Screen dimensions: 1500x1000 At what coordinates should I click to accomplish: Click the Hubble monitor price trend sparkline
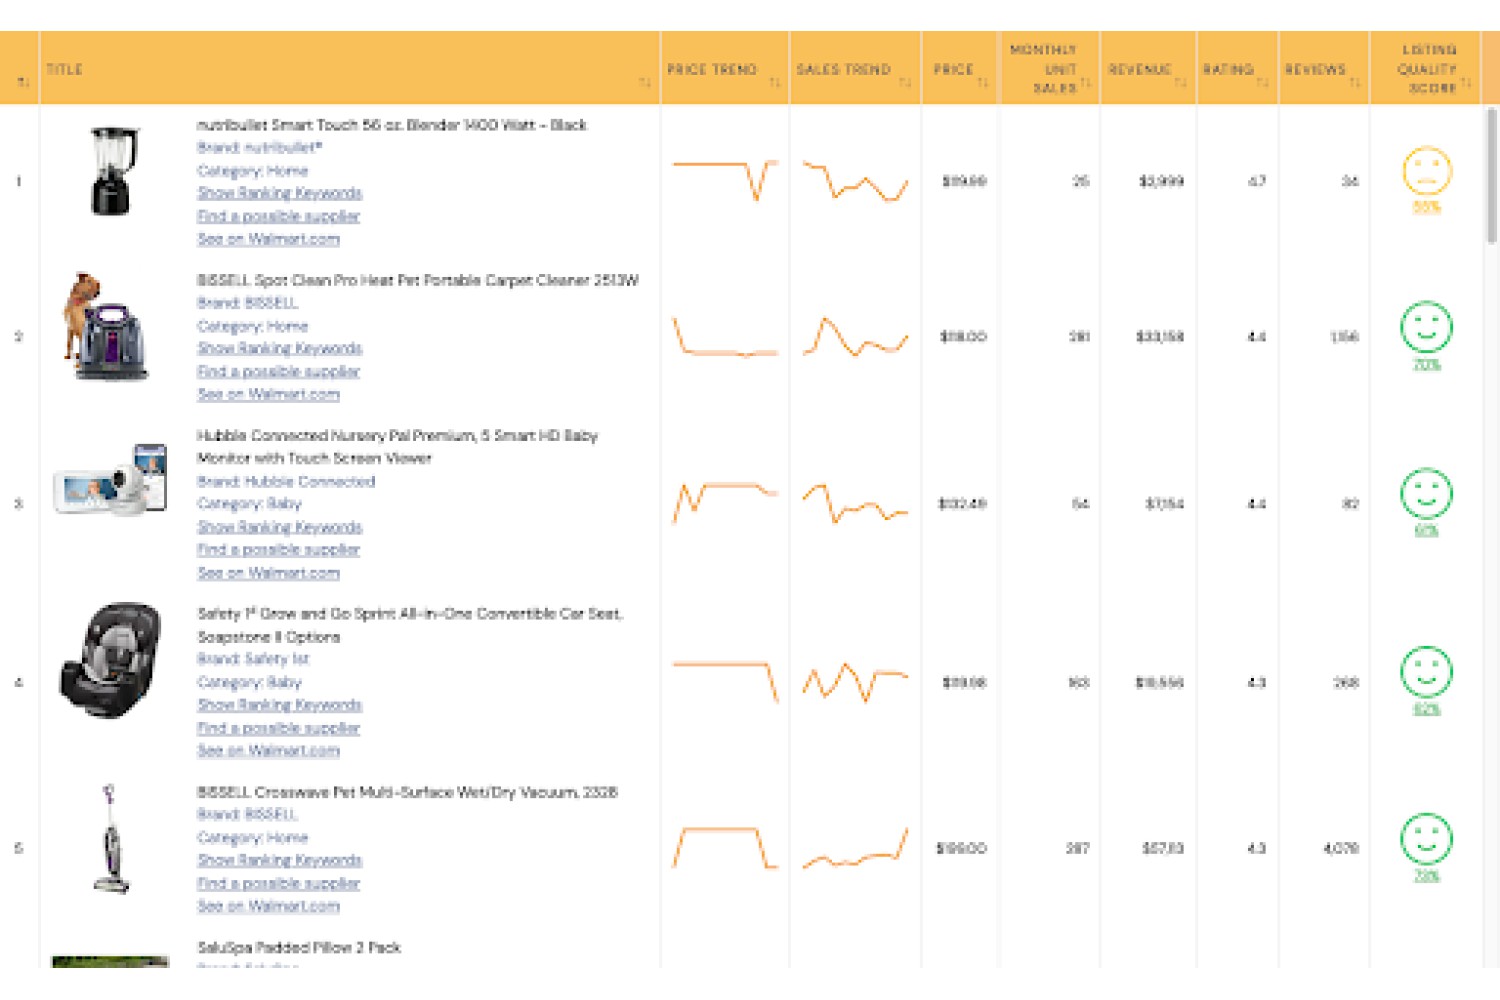(x=725, y=503)
